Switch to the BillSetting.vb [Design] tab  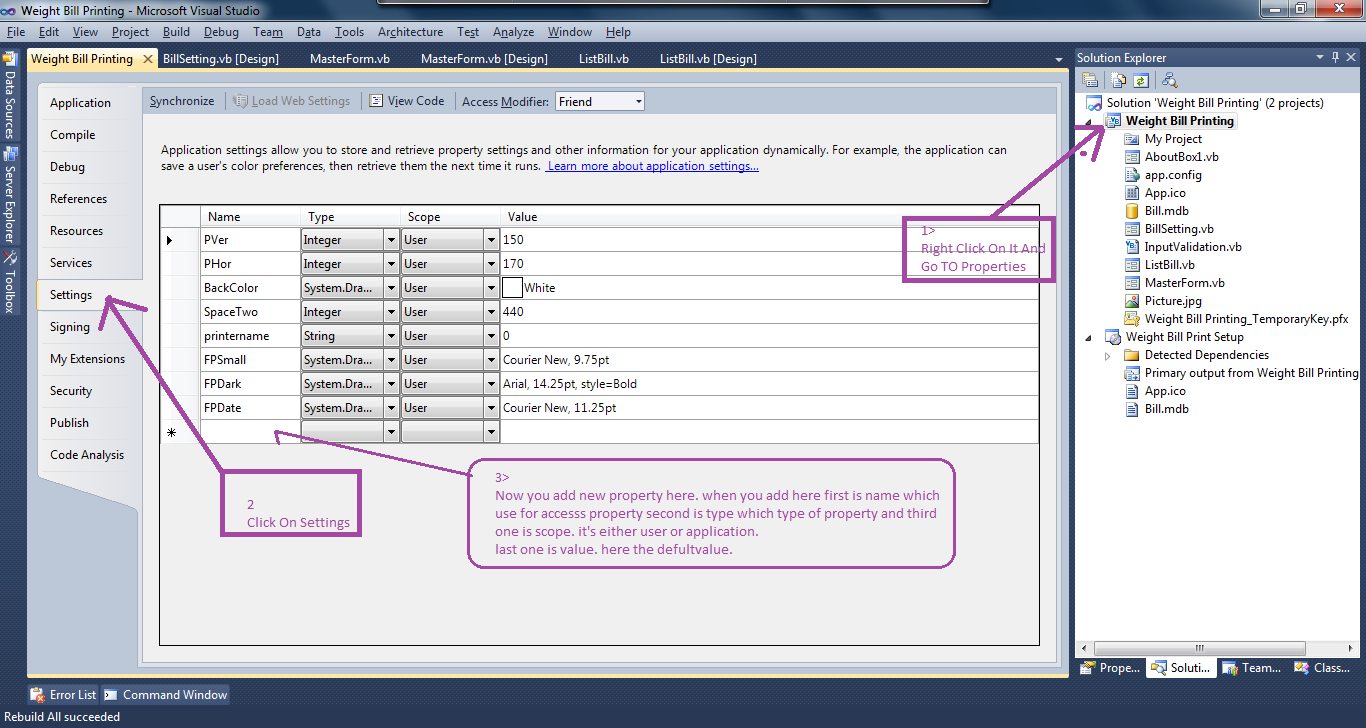tap(220, 58)
